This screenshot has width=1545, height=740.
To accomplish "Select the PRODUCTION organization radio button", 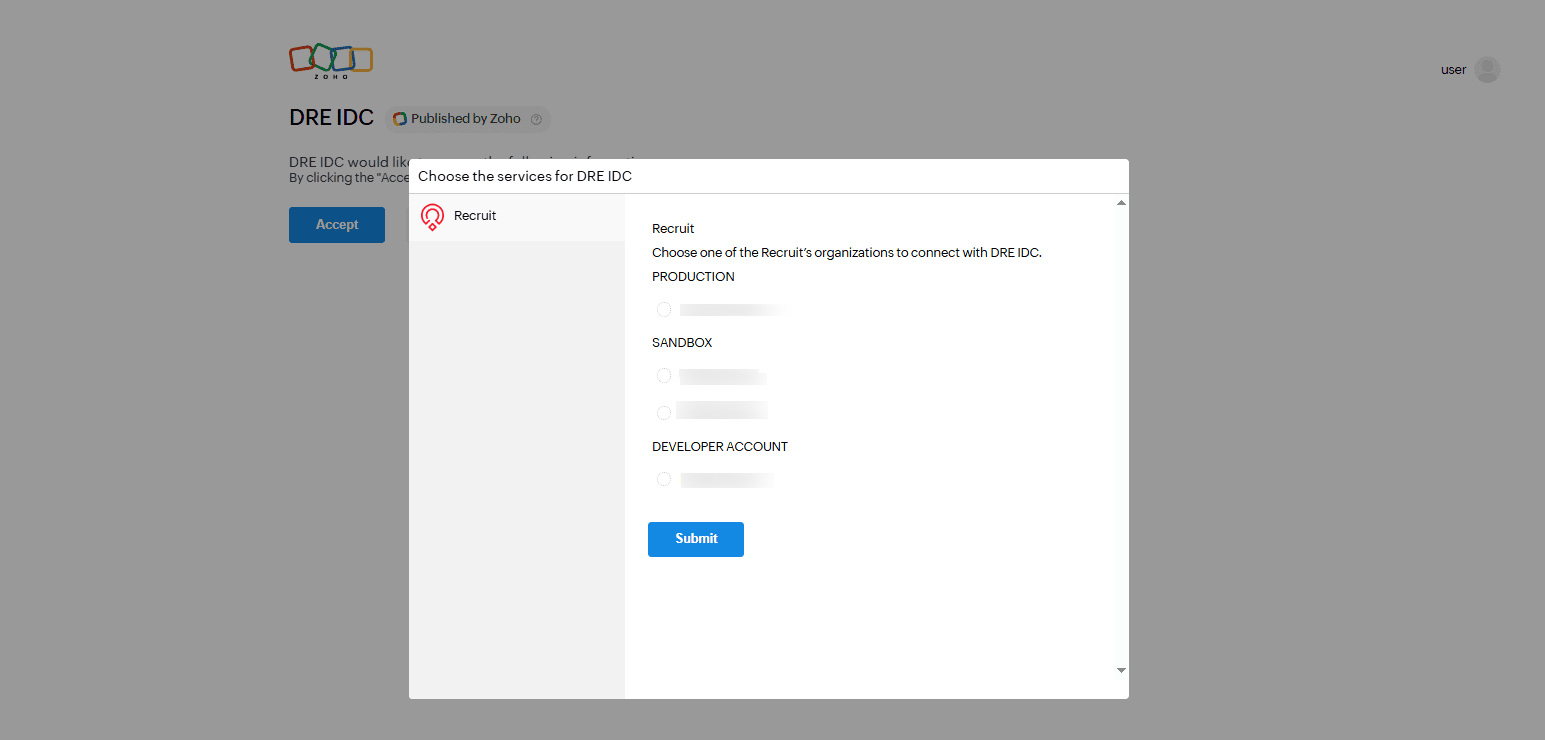I will [664, 309].
